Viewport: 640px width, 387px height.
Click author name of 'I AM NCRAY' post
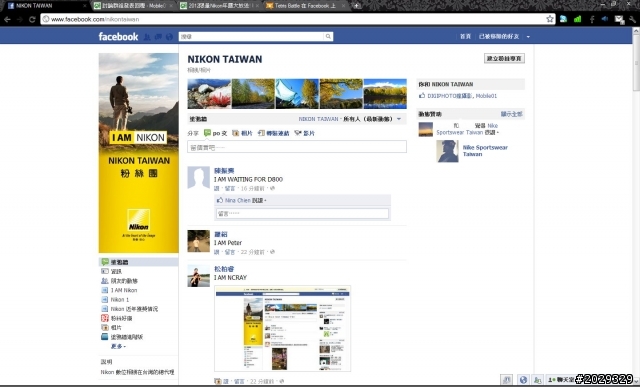224,269
